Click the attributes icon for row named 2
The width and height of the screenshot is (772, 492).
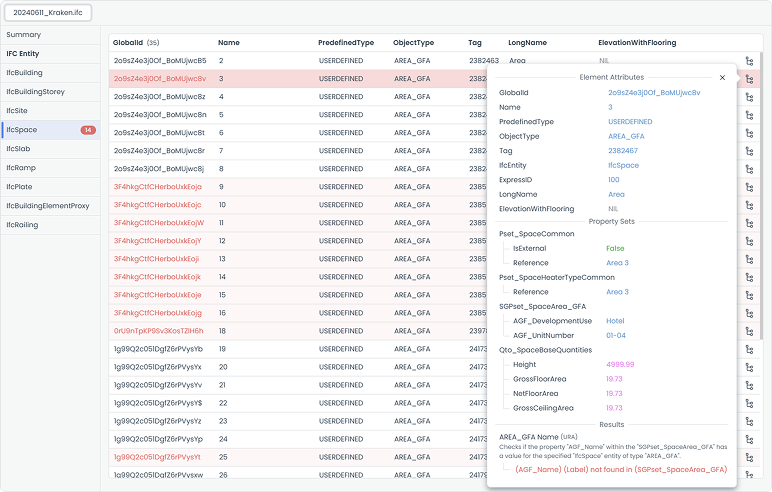(749, 60)
